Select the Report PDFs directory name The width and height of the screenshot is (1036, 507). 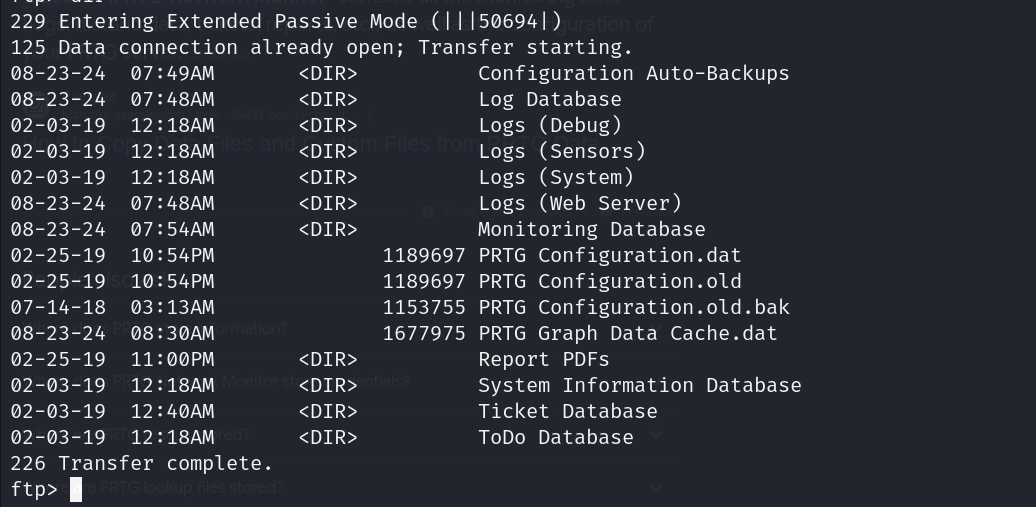[543, 359]
